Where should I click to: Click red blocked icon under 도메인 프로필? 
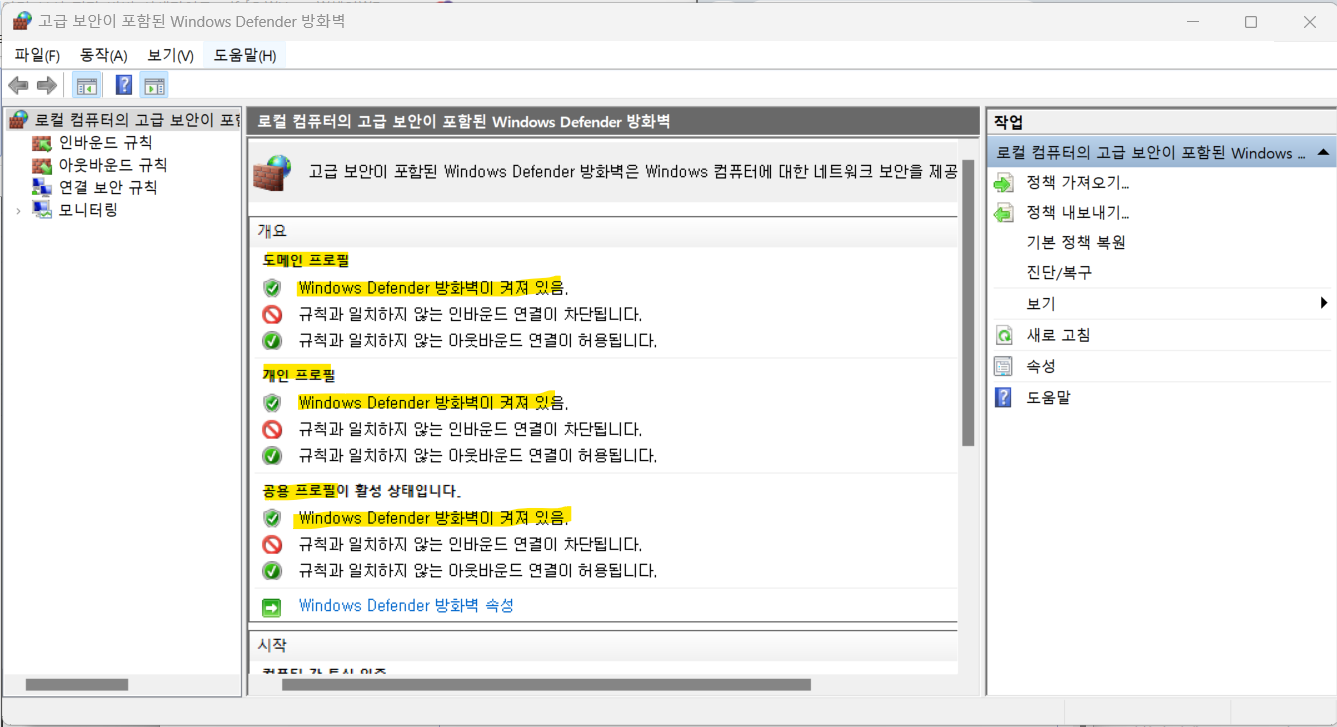pos(272,314)
